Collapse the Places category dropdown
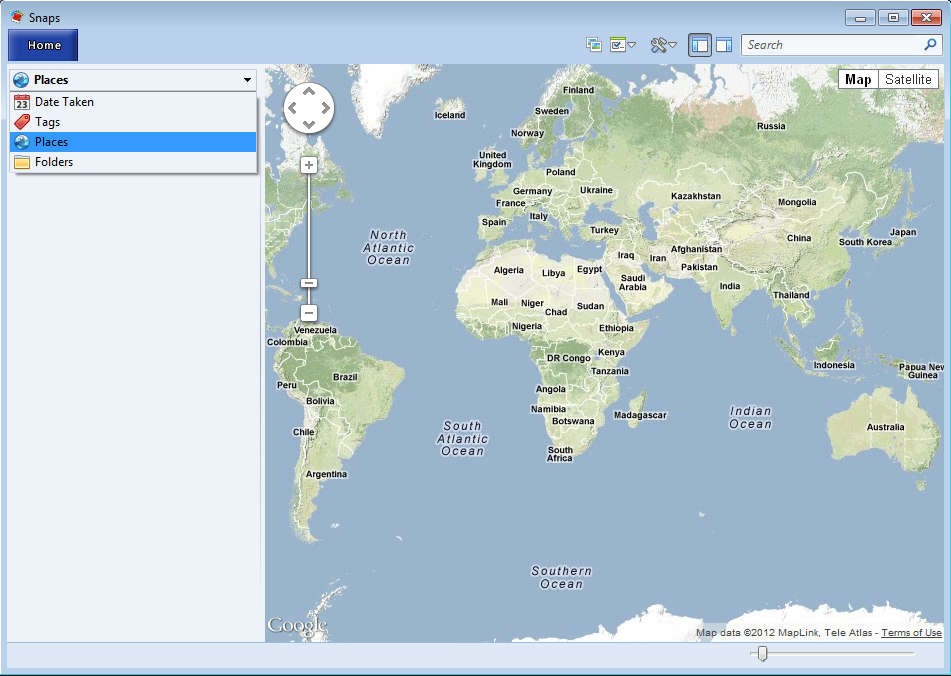Viewport: 951px width, 676px height. coord(247,80)
